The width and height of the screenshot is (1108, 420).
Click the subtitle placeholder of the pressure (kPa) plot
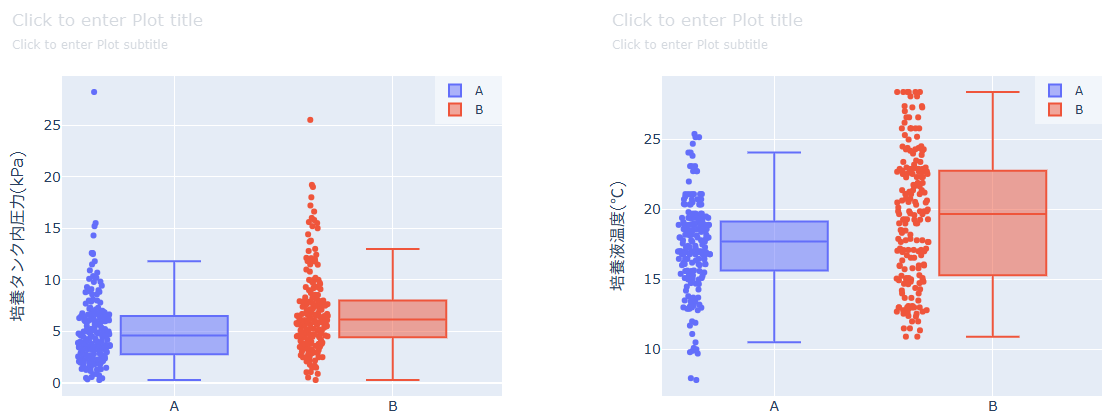pyautogui.click(x=90, y=45)
